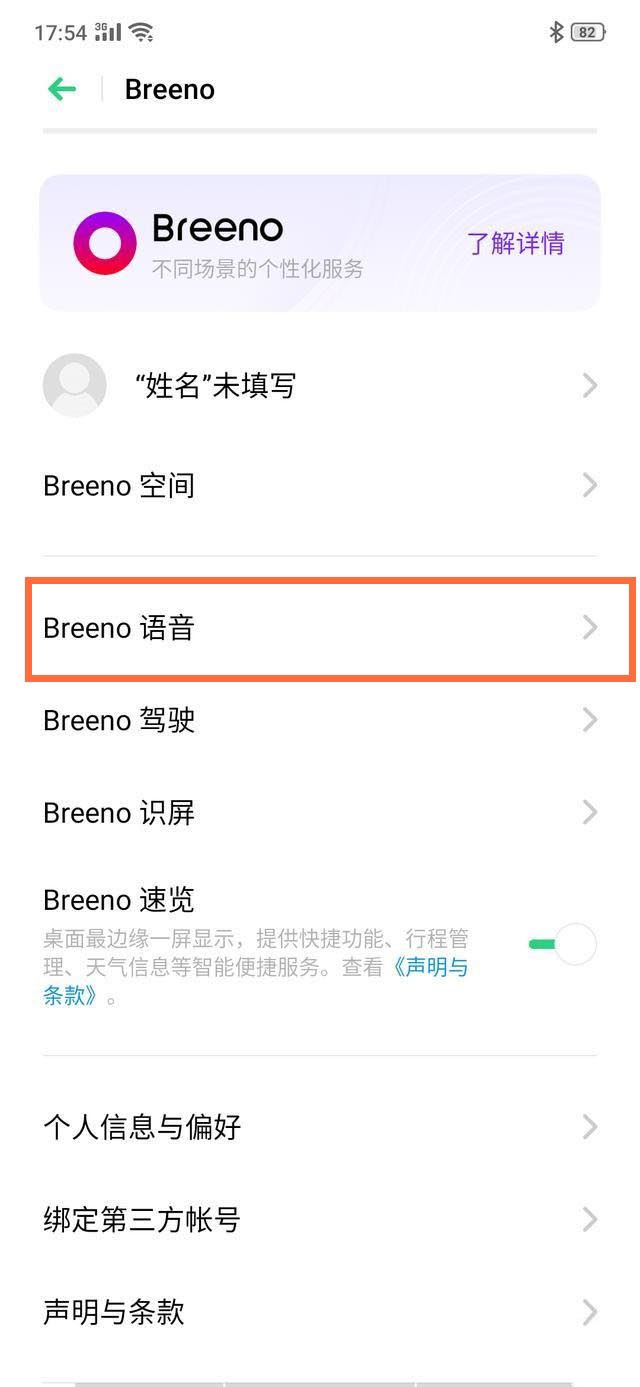Tap the Bluetooth status icon
This screenshot has width=640, height=1387.
pos(557,32)
